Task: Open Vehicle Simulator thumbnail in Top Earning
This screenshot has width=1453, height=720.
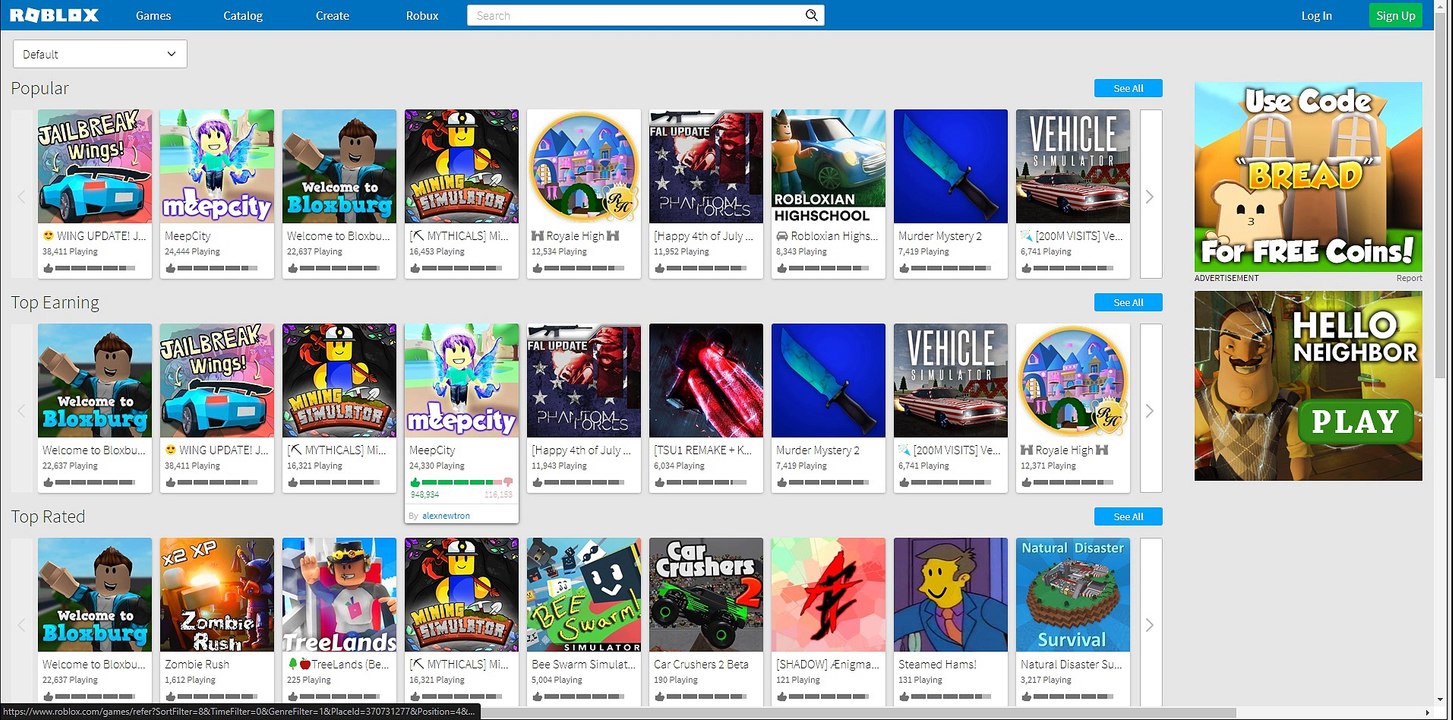Action: 951,380
